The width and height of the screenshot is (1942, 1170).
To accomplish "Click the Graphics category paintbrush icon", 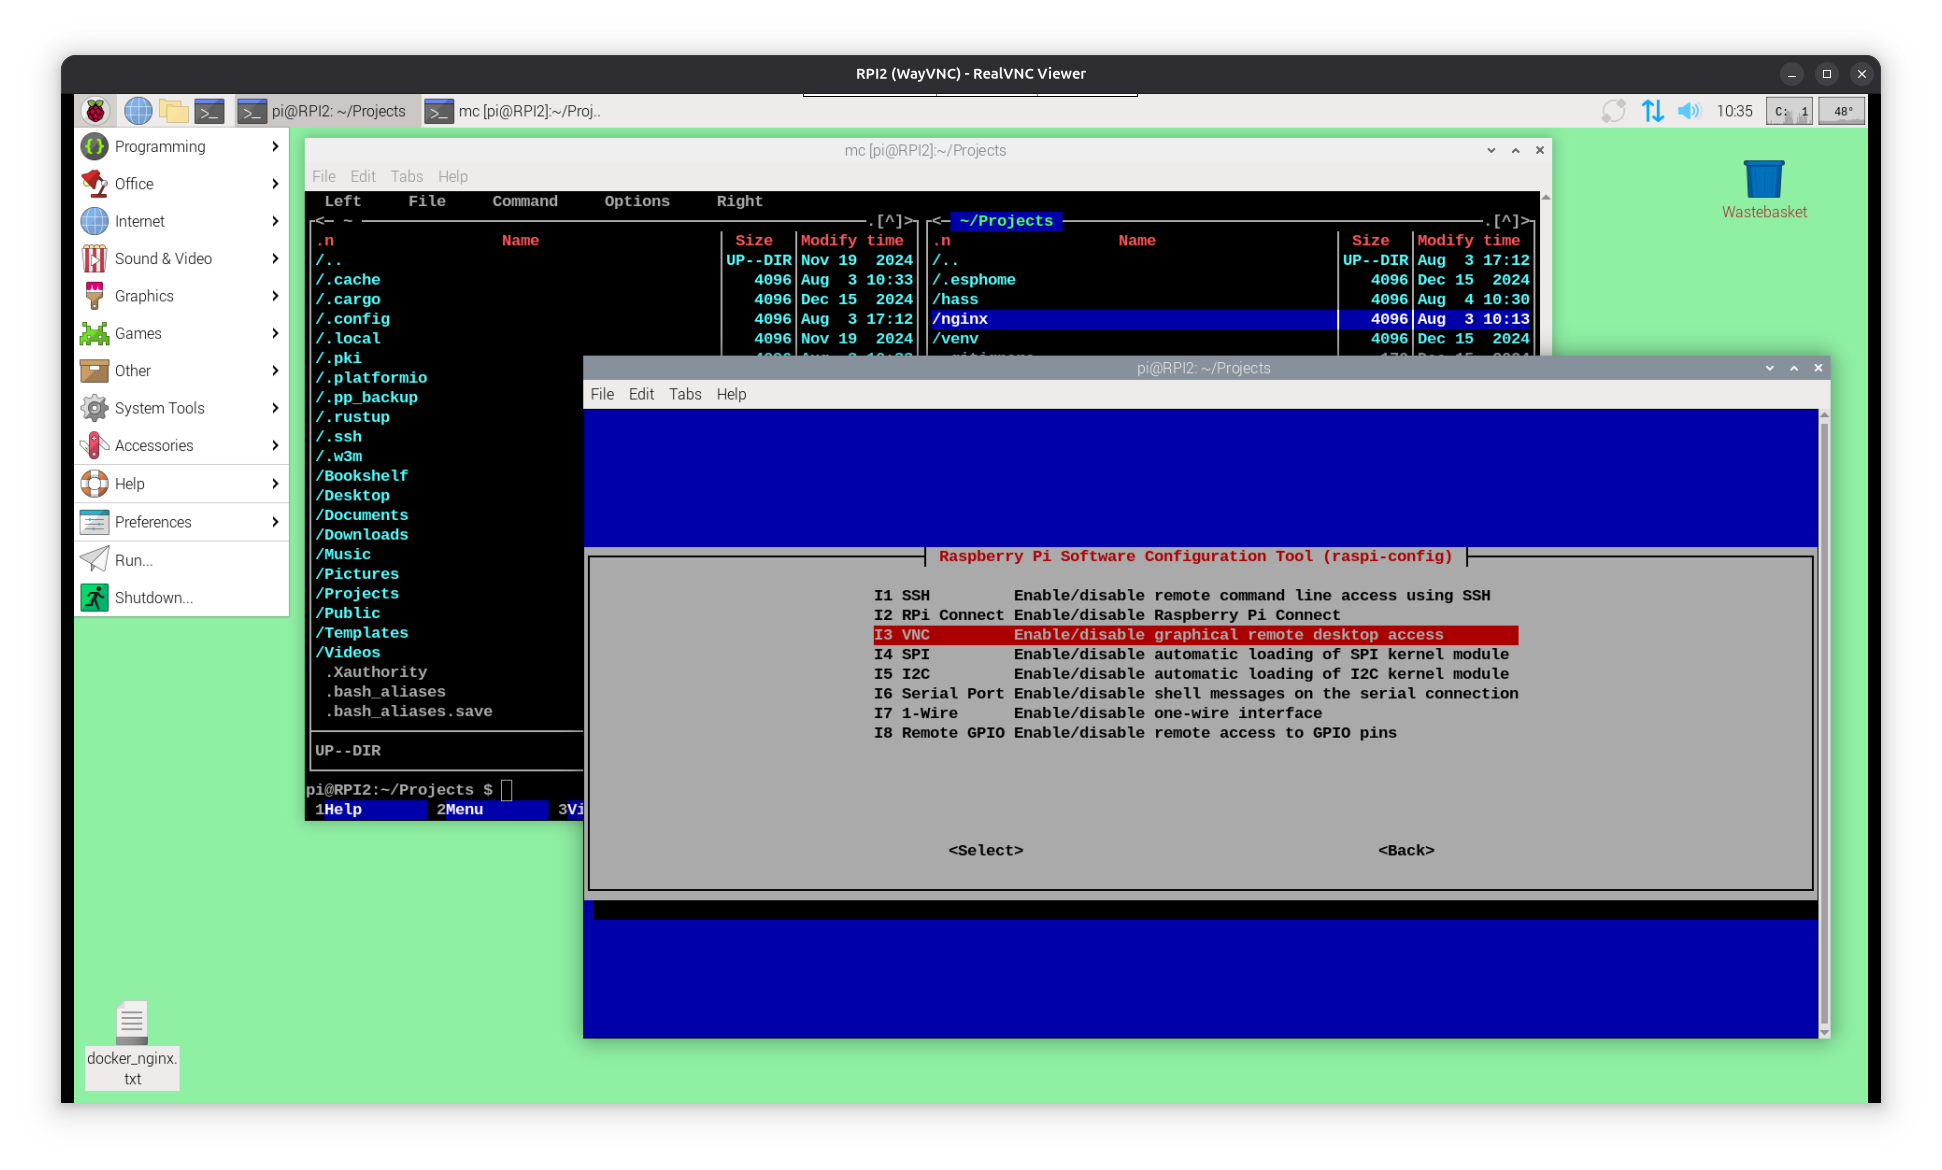I will pyautogui.click(x=95, y=296).
